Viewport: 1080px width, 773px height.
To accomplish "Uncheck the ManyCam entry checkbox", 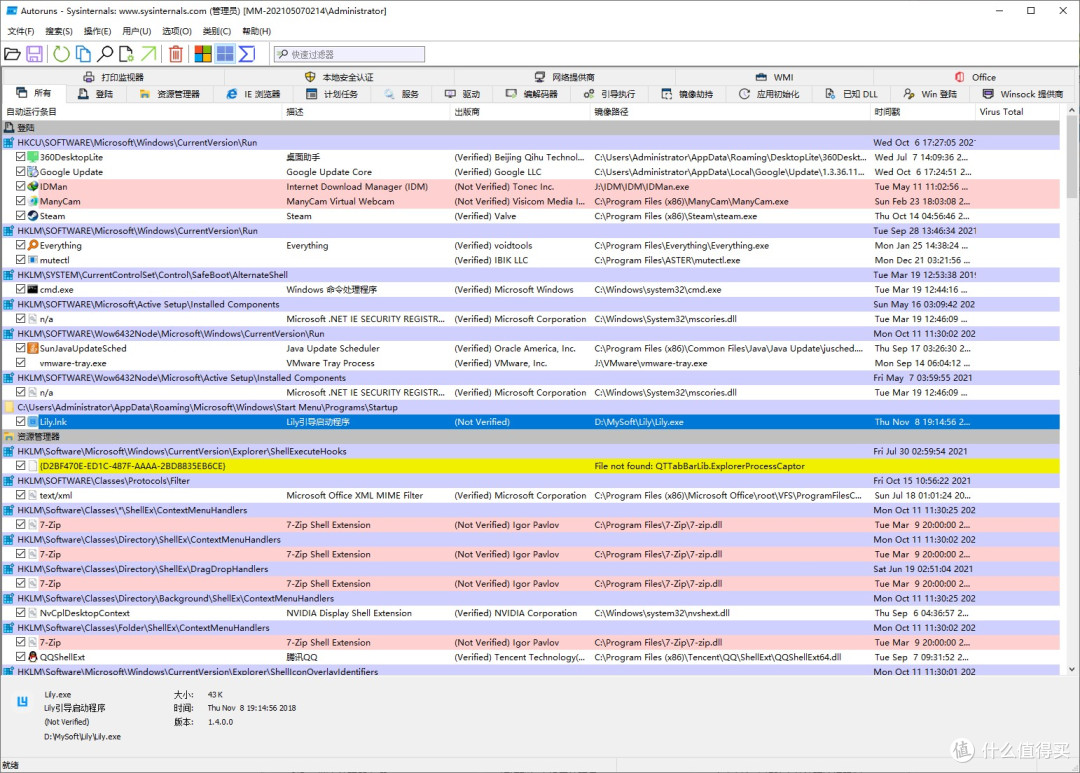I will point(21,201).
